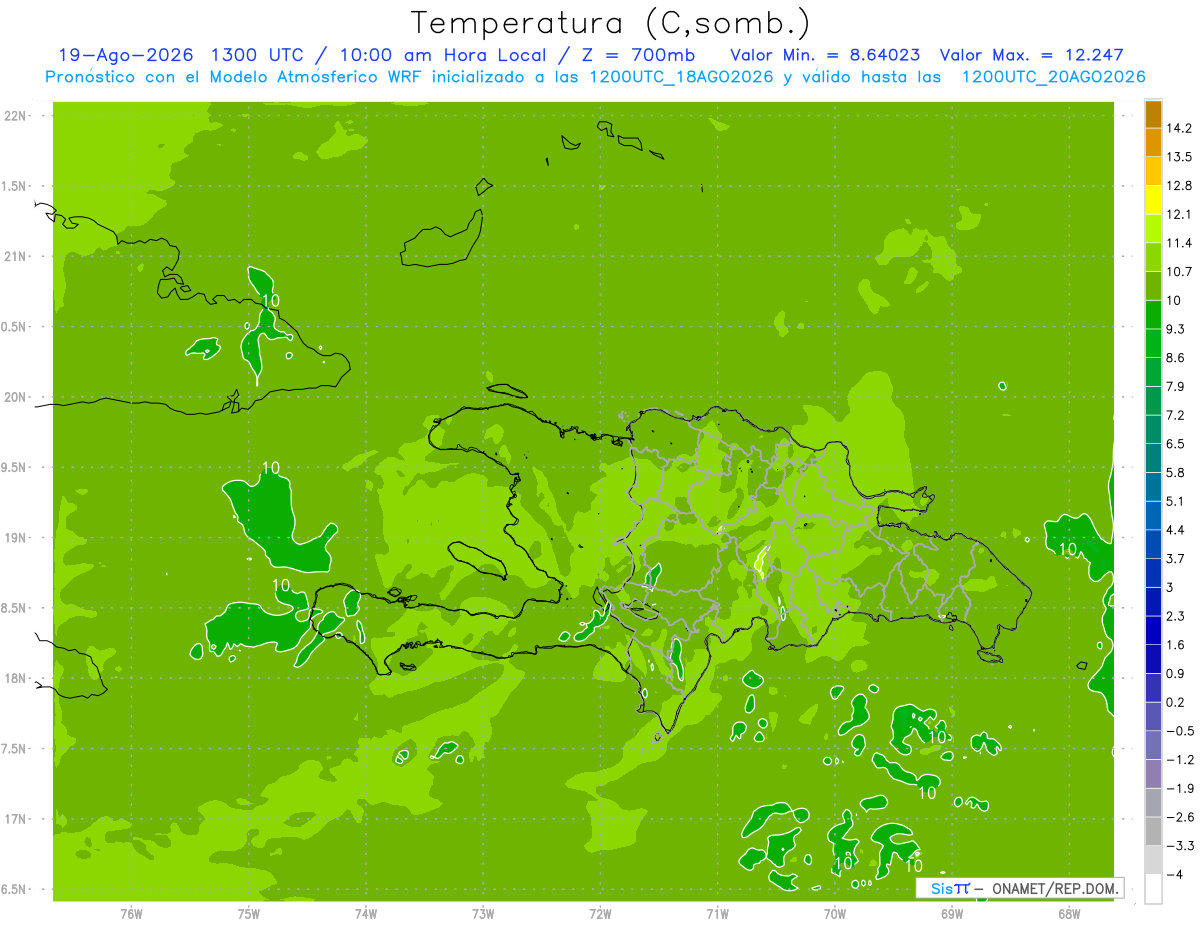Viewport: 1200px width, 927px height.
Task: Click the '68W' longitude label
Action: 1069,914
